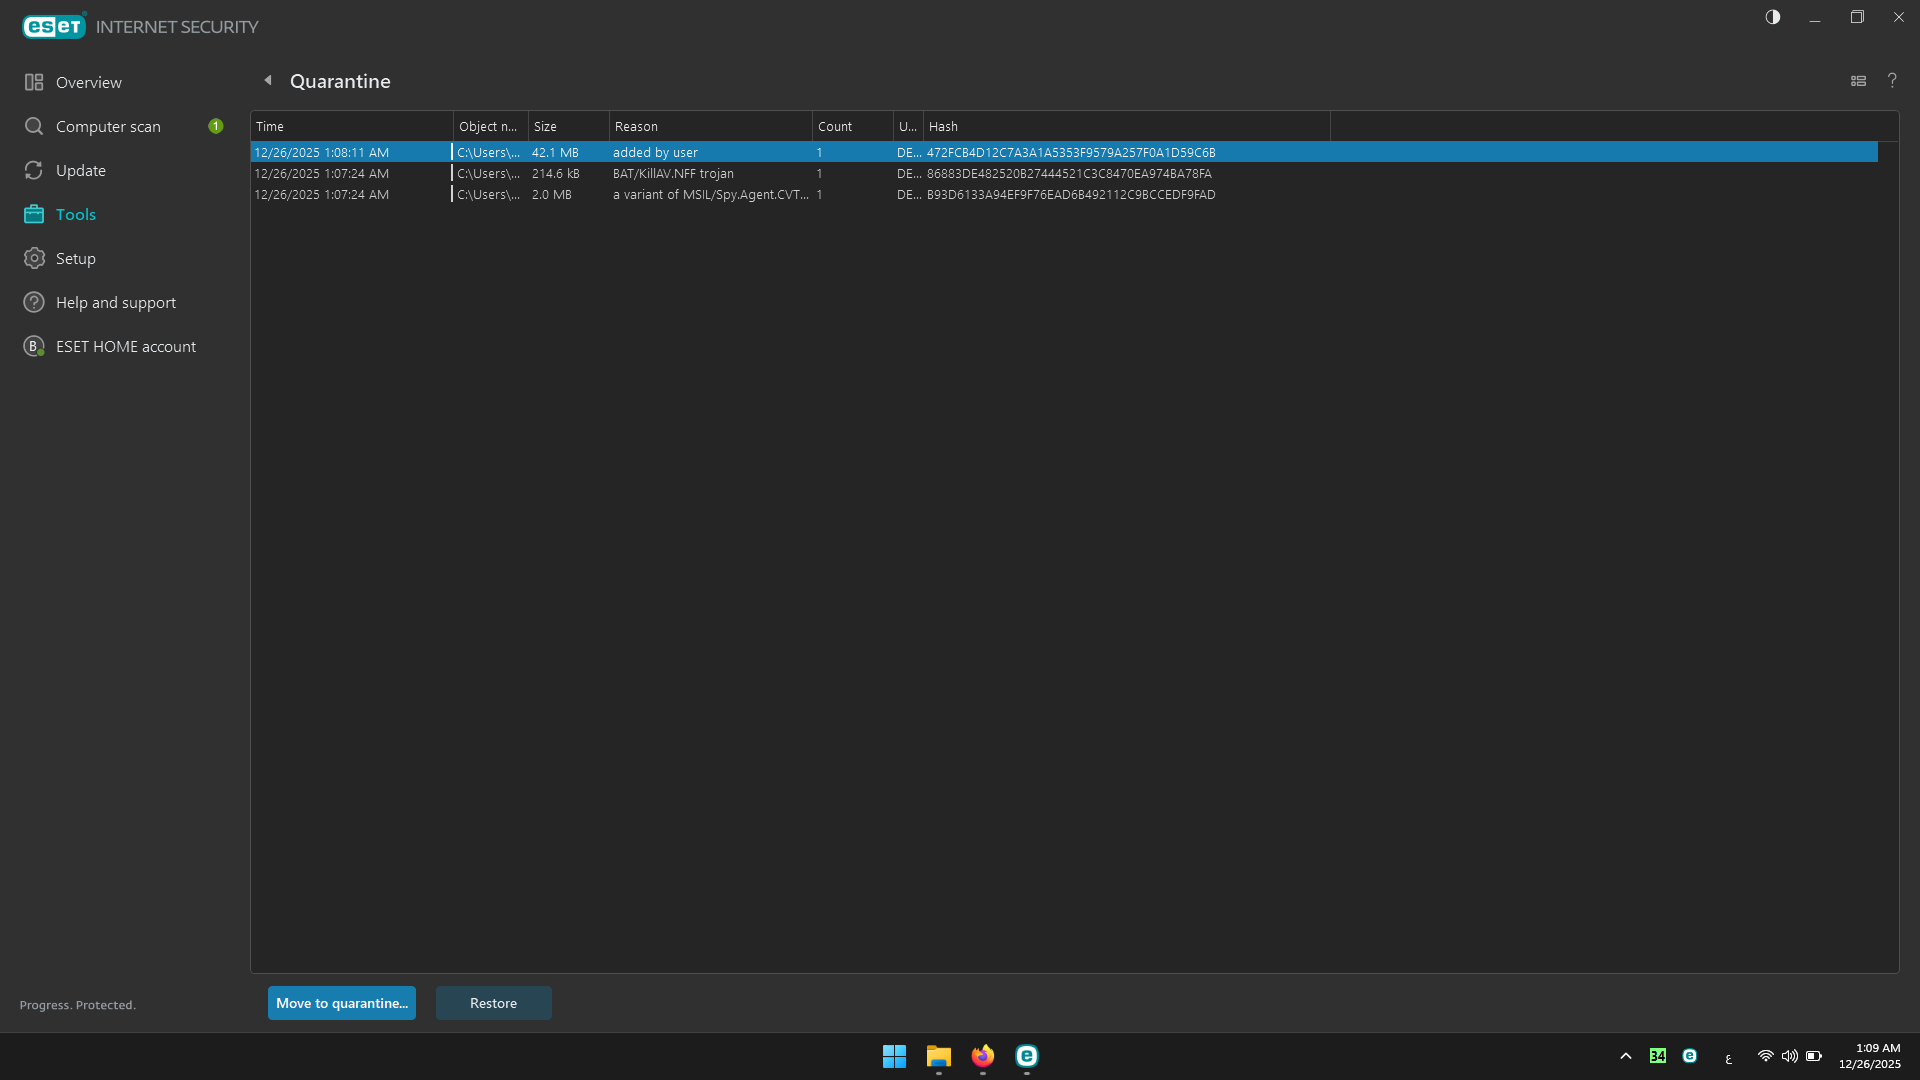Click the Update refresh icon

pos(34,170)
